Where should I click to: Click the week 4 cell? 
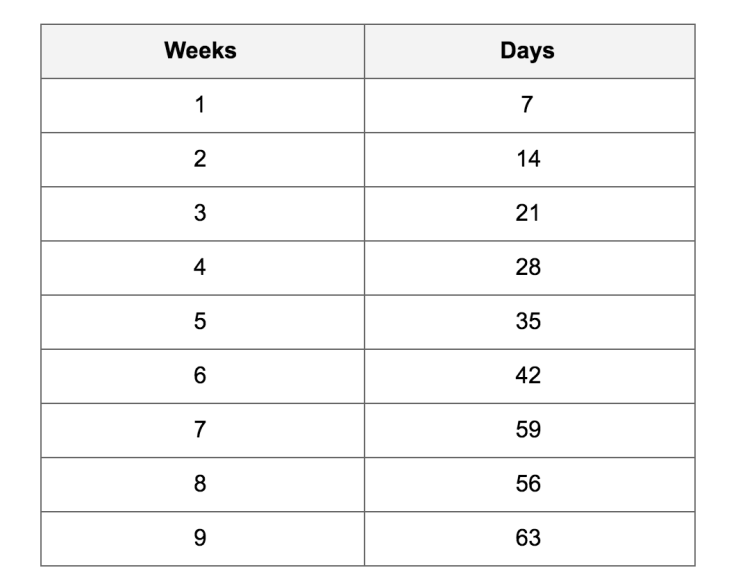click(x=203, y=268)
